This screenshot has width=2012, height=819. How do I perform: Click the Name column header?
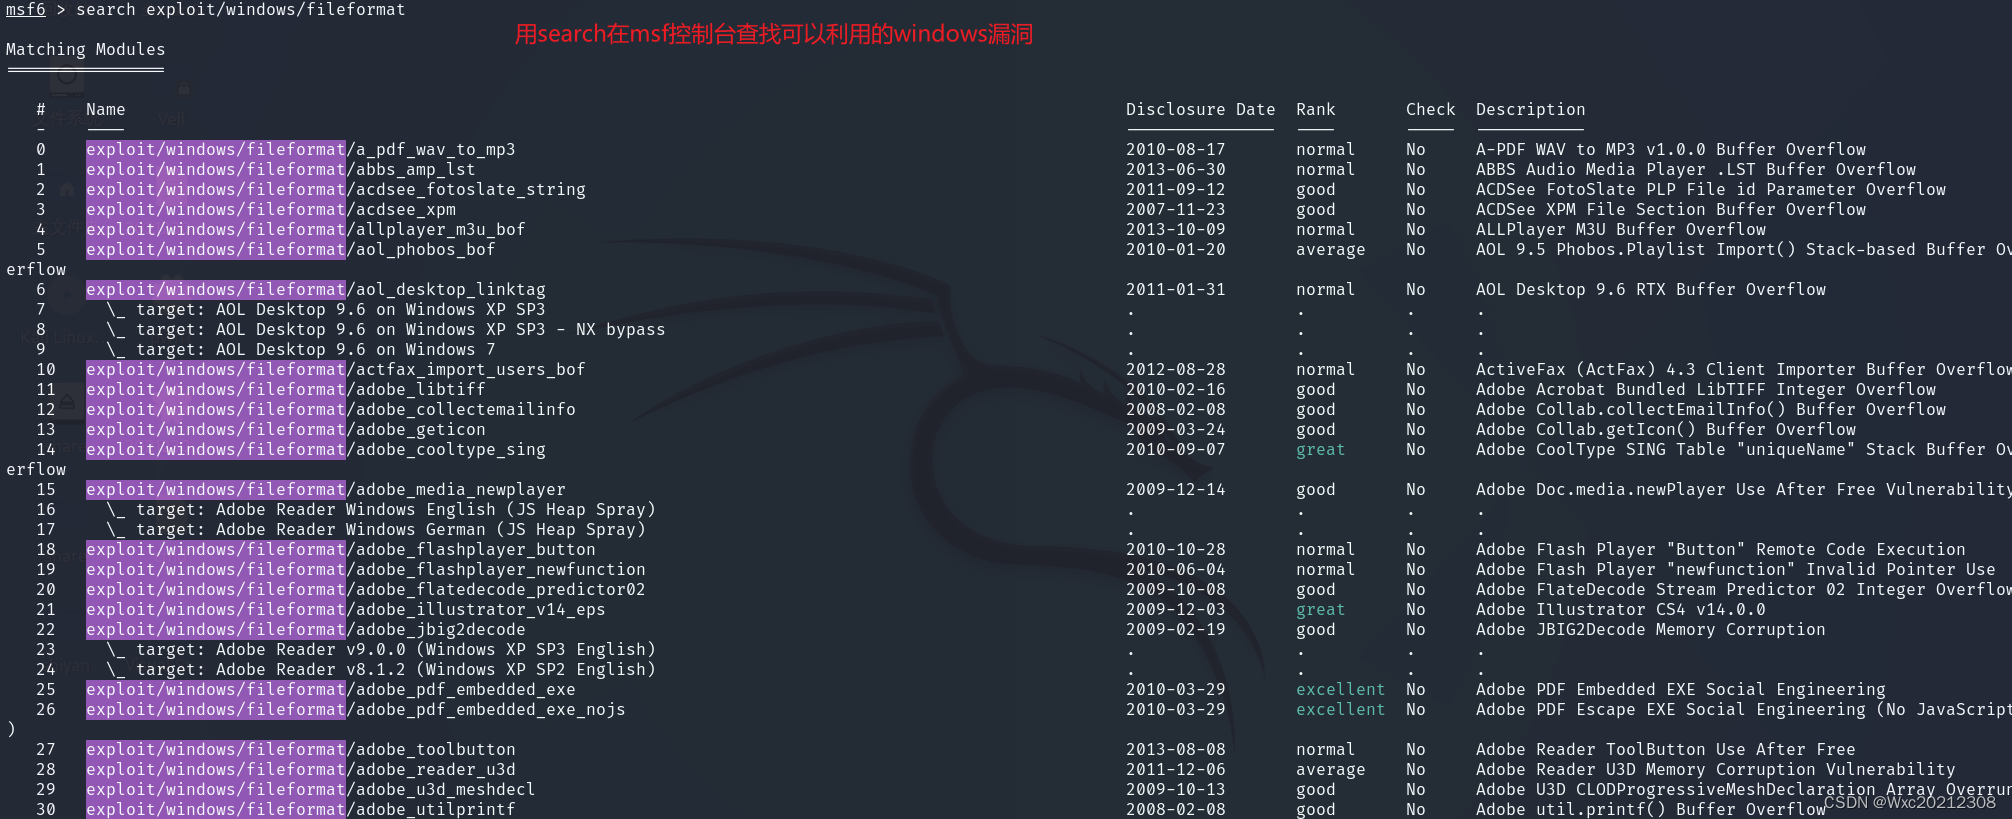tap(106, 110)
